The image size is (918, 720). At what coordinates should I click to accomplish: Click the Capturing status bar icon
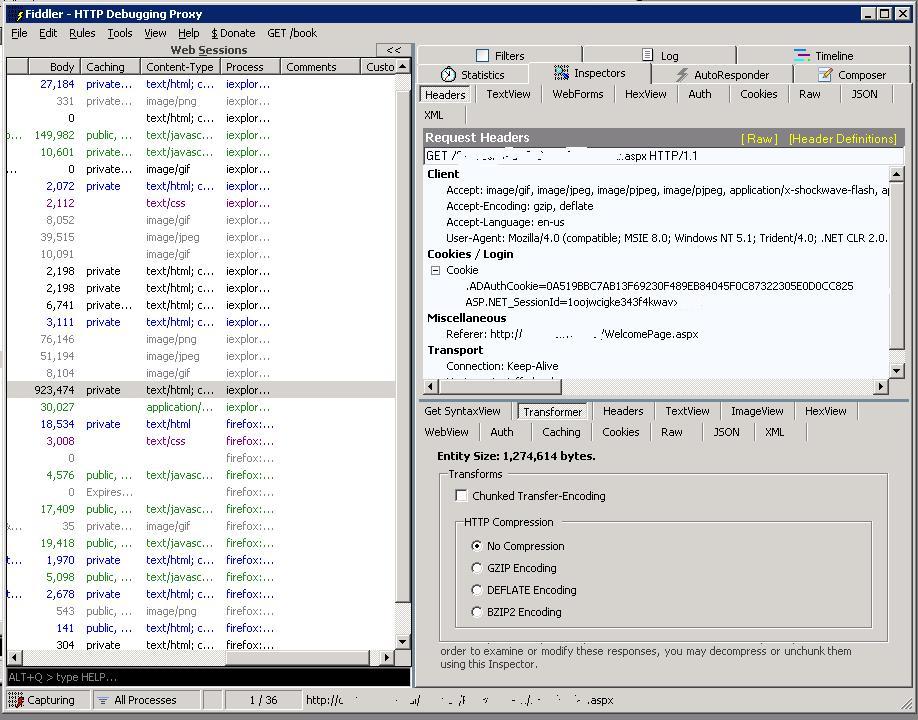[16, 700]
